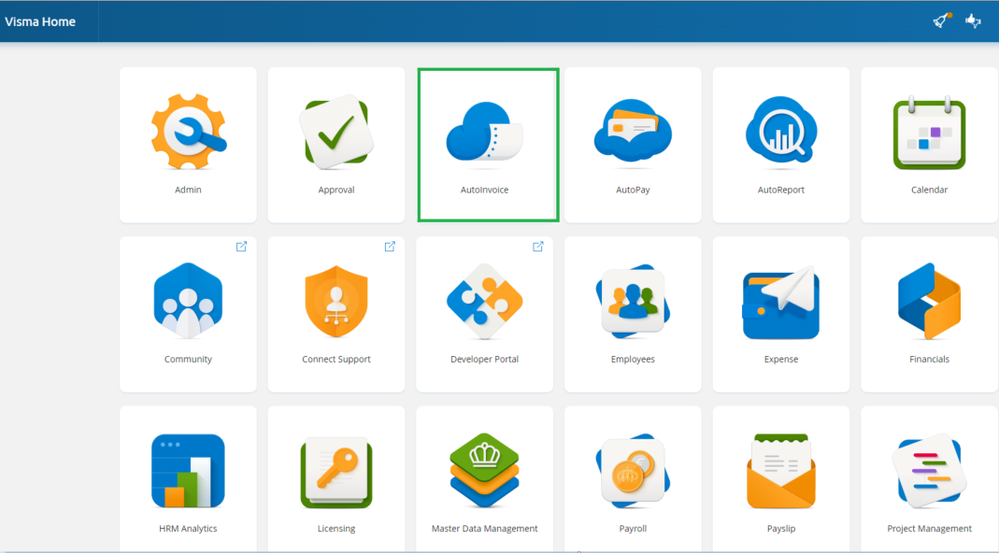
Task: Click the Payroll label text
Action: pyautogui.click(x=633, y=529)
